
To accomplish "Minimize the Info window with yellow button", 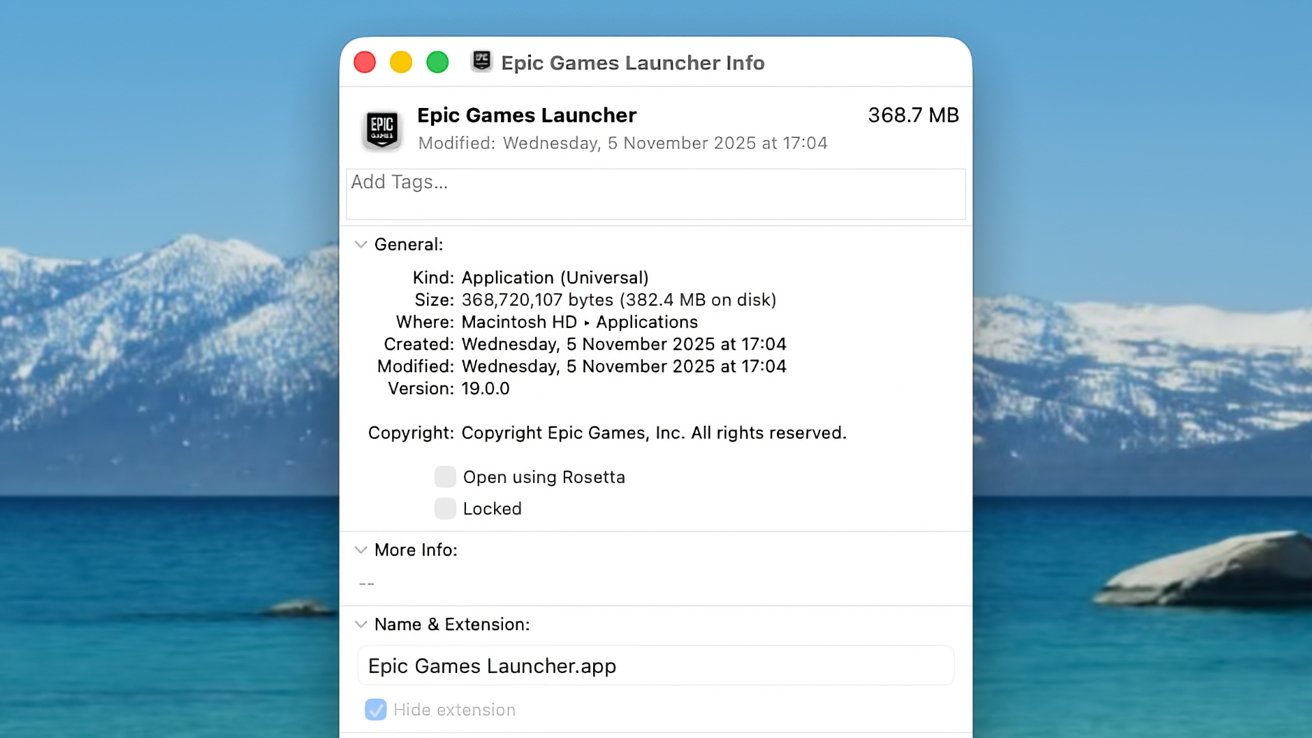I will 400,61.
